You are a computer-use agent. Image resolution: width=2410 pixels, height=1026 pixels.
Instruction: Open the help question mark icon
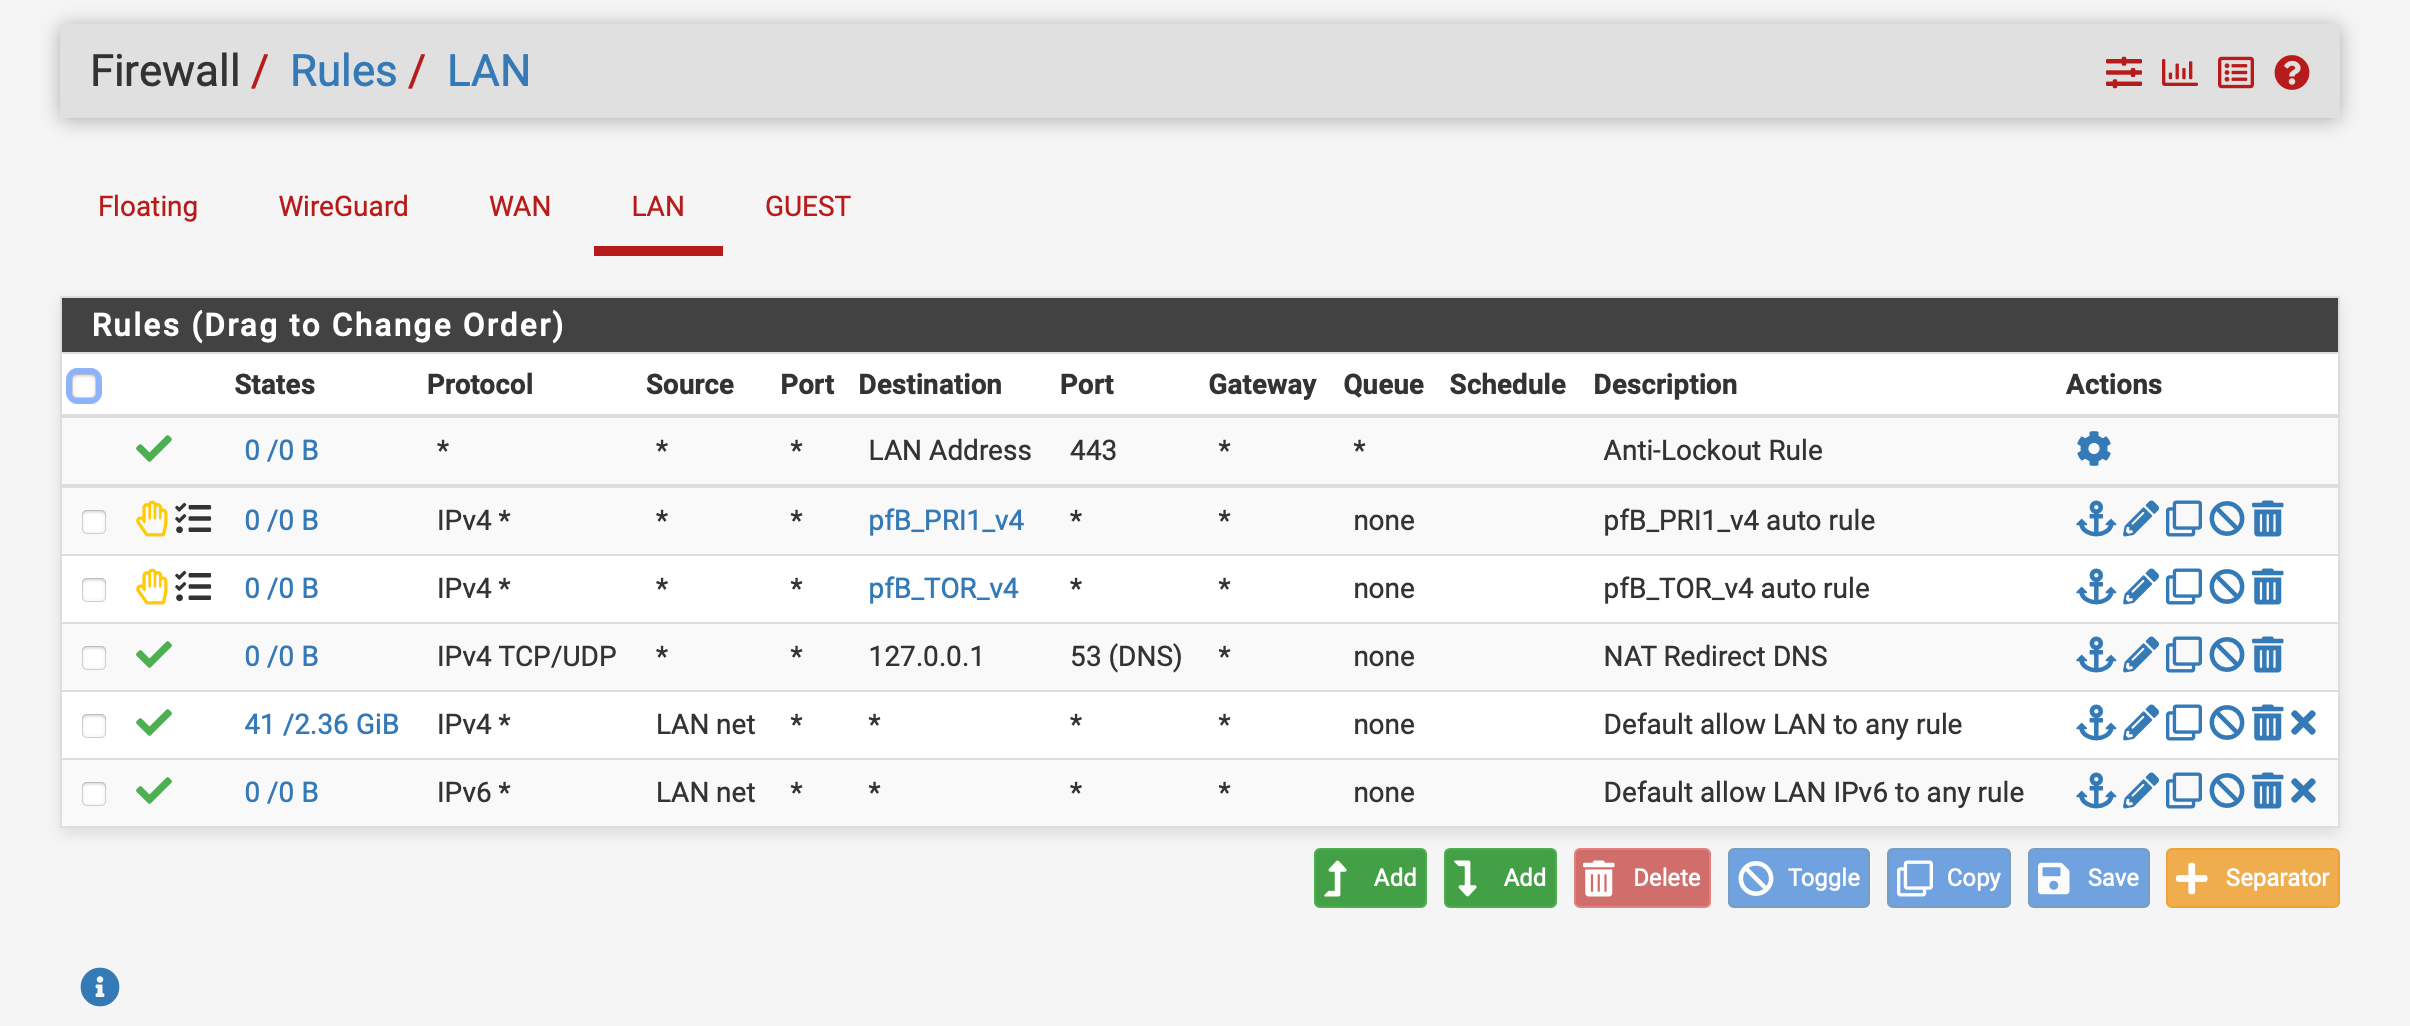click(2292, 71)
